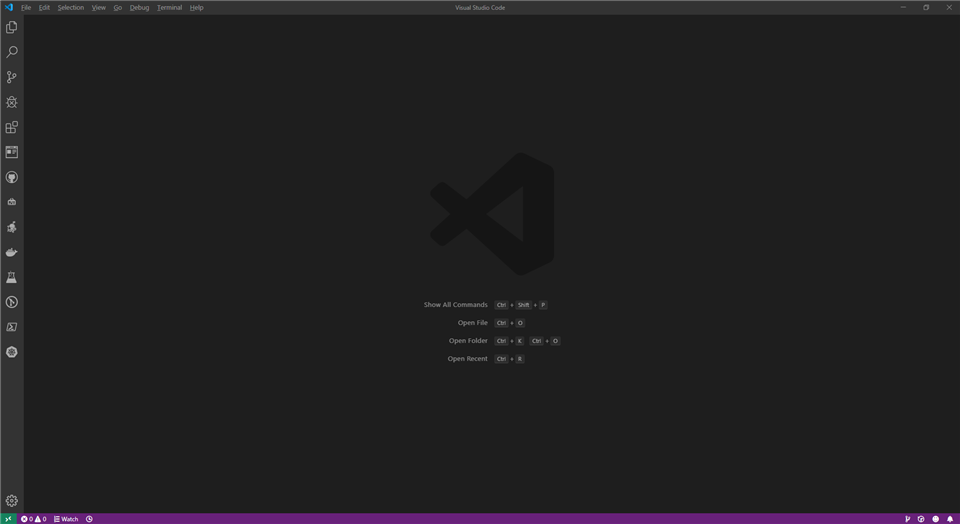Restore down the Visual Studio Code window
960x524 pixels.
926,7
